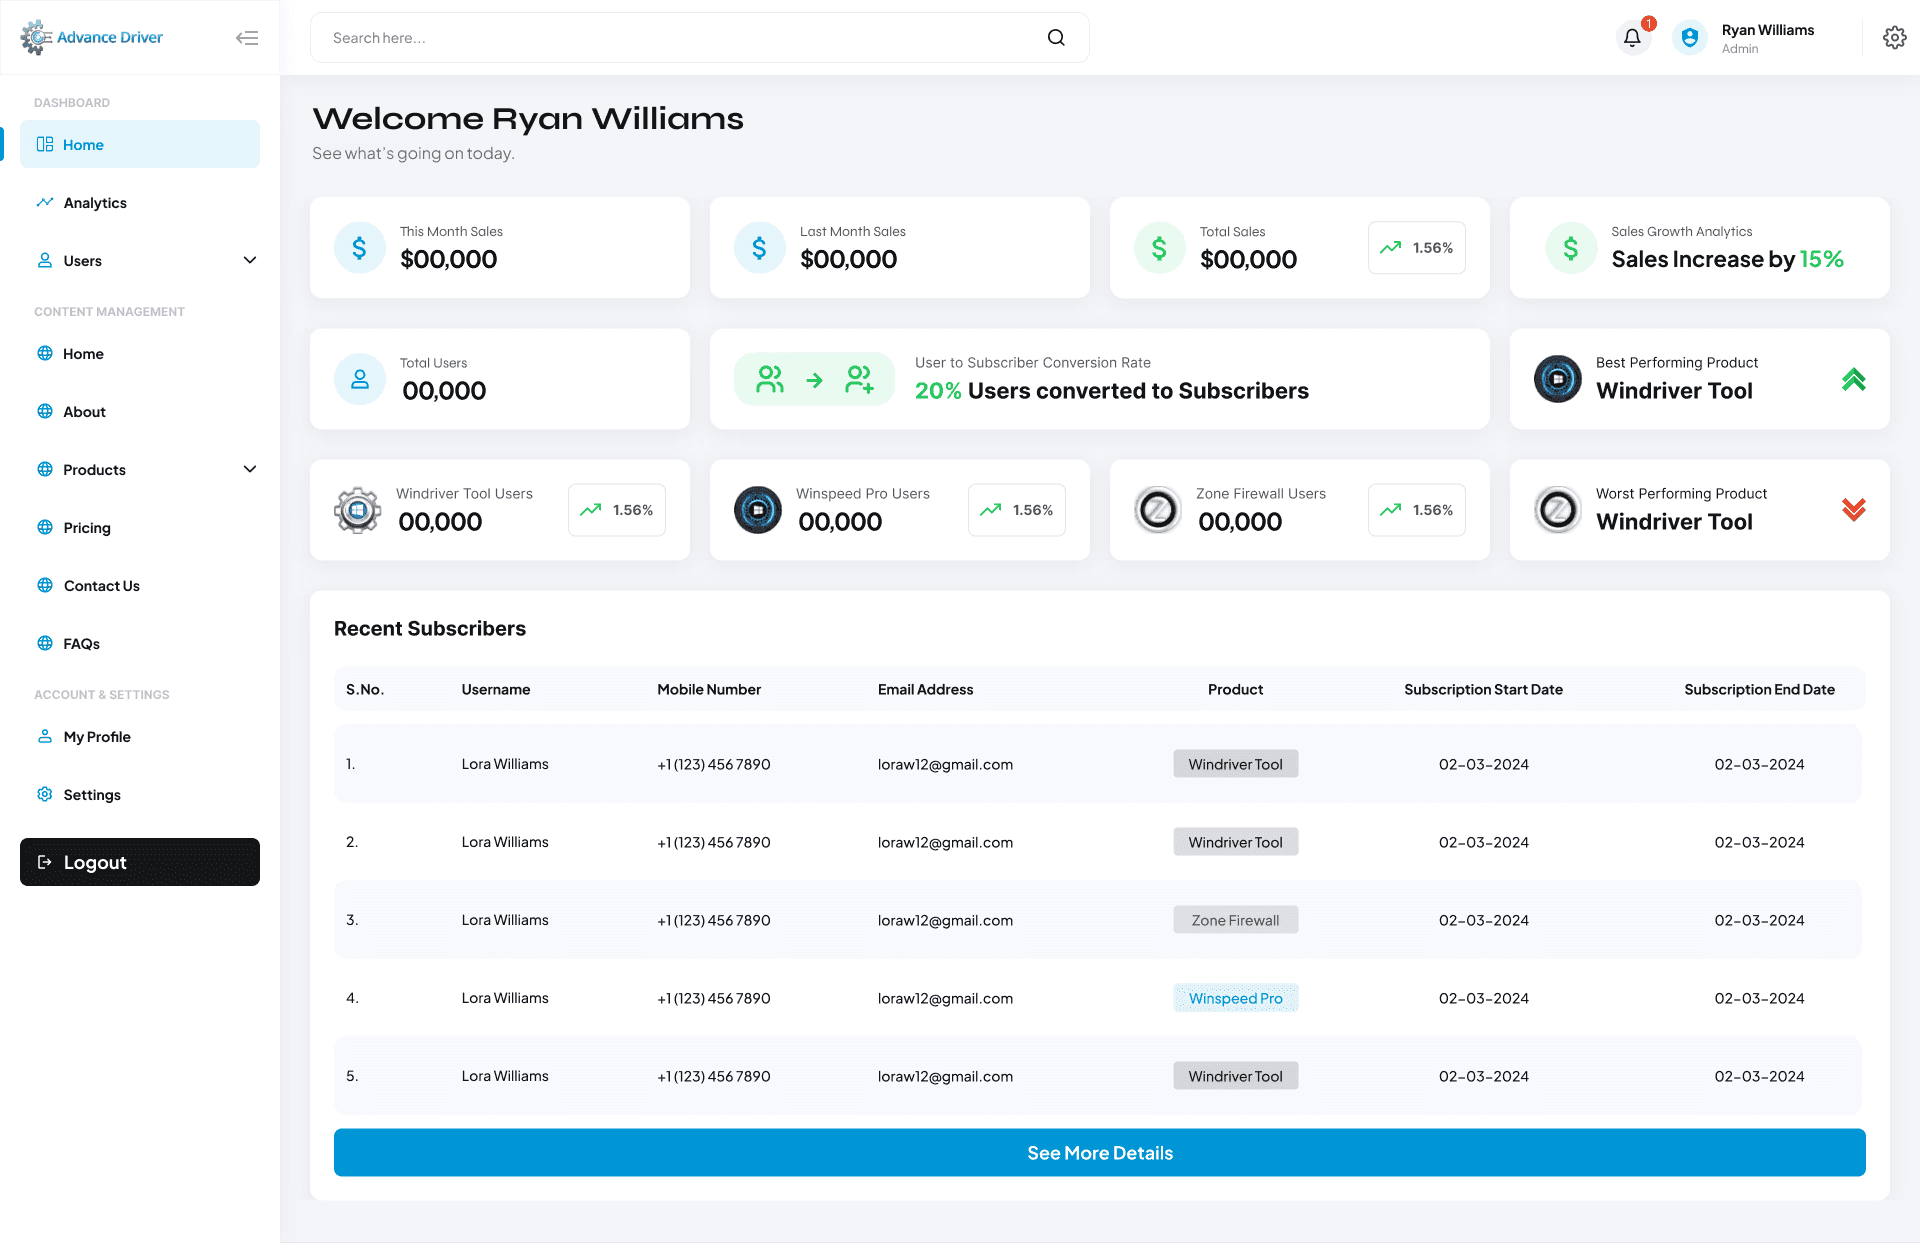Focus the Search here input field
Screen dimensions: 1920x1243
680,38
